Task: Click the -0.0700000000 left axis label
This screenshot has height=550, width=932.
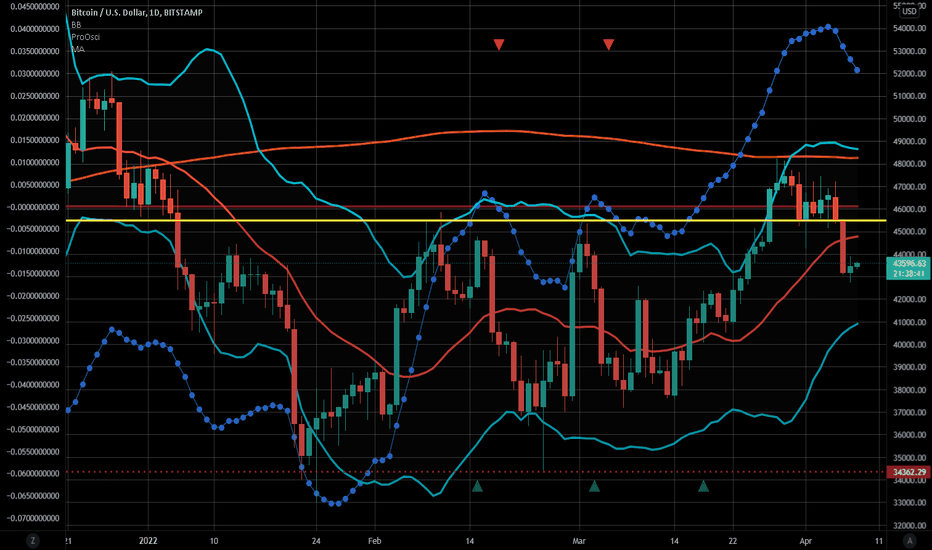Action: coord(33,518)
